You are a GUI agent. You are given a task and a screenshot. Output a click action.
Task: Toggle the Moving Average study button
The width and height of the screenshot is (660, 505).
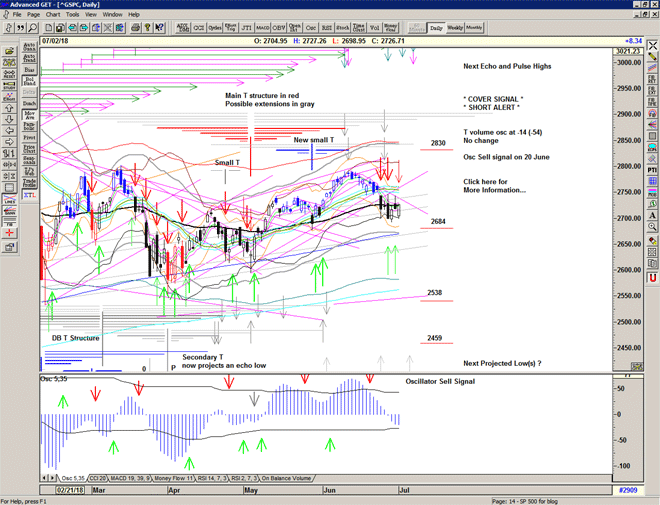pos(30,116)
